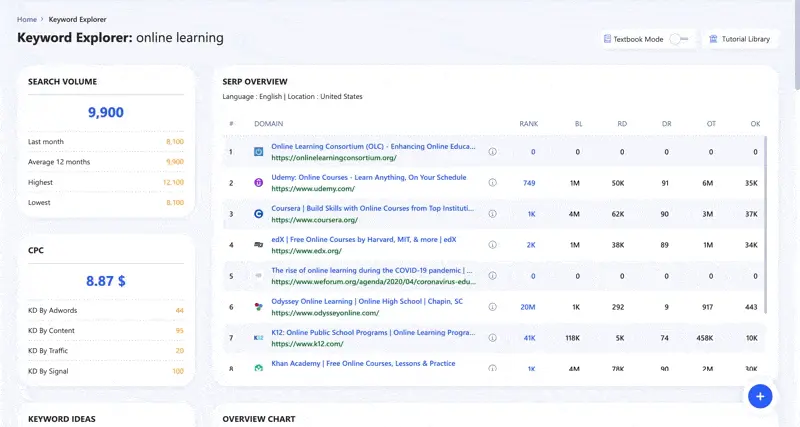Click the DR column header
This screenshot has height=427, width=800.
(666, 124)
